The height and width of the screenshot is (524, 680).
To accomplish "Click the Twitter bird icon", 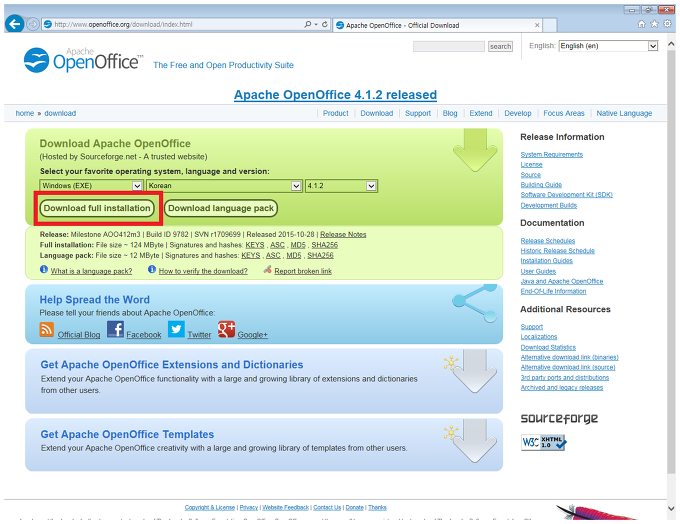I will click(176, 329).
